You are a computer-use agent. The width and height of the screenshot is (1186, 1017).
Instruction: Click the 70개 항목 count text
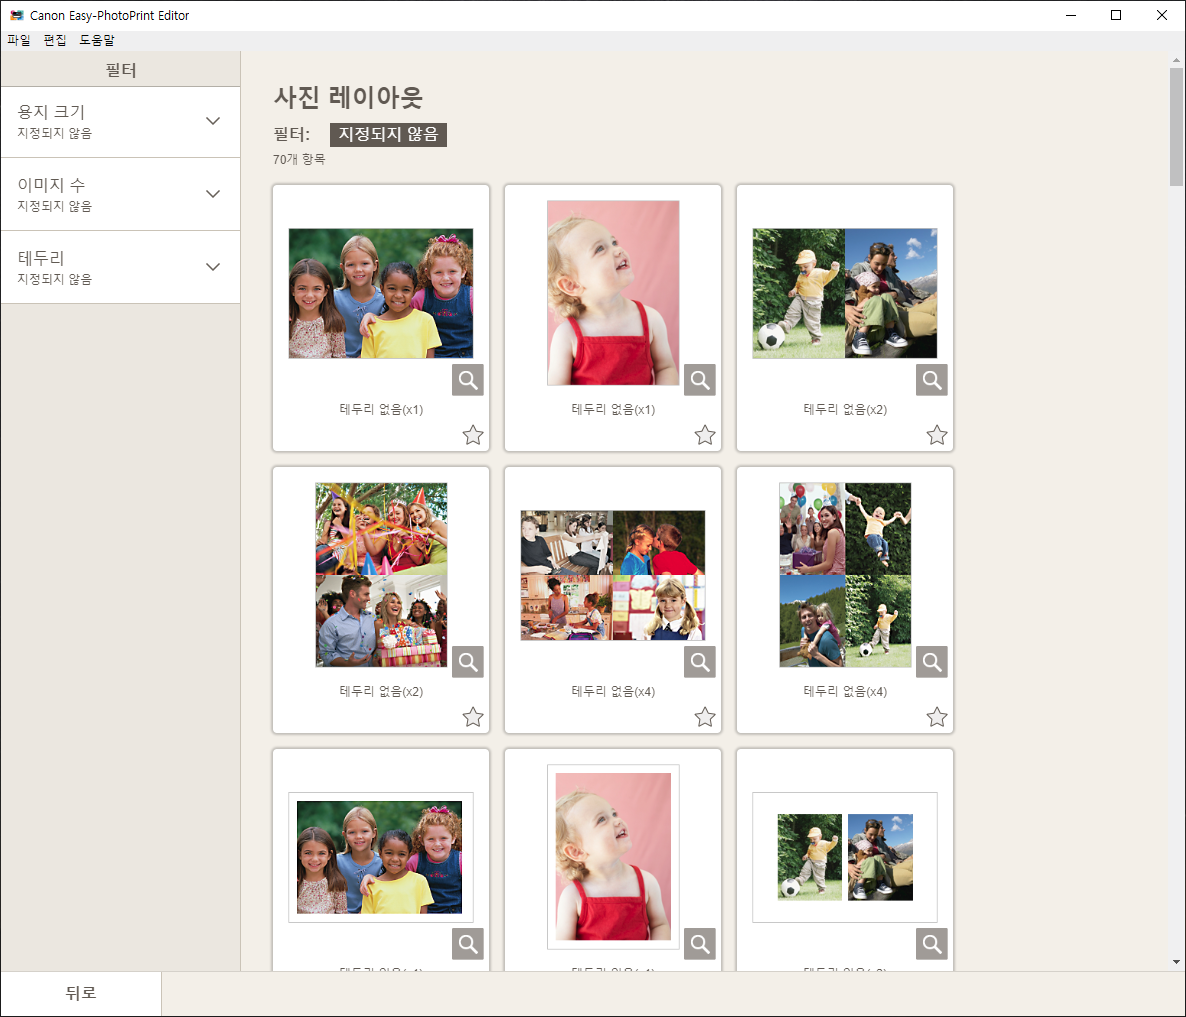pyautogui.click(x=299, y=160)
